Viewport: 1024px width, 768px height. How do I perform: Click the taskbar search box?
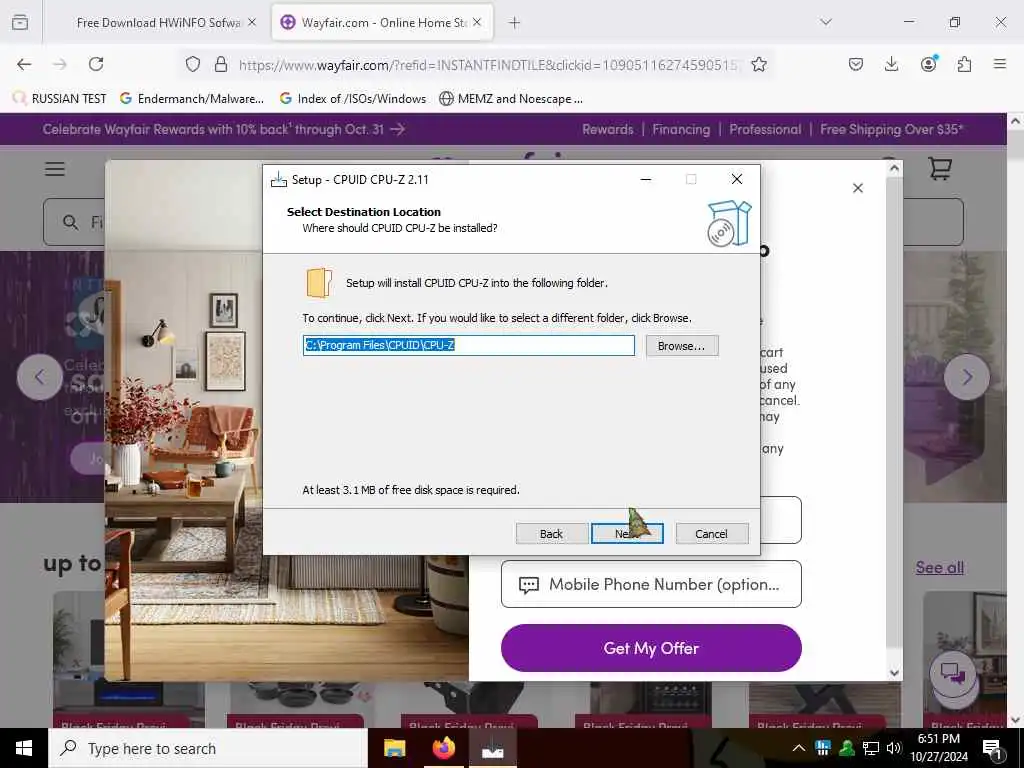coord(208,748)
